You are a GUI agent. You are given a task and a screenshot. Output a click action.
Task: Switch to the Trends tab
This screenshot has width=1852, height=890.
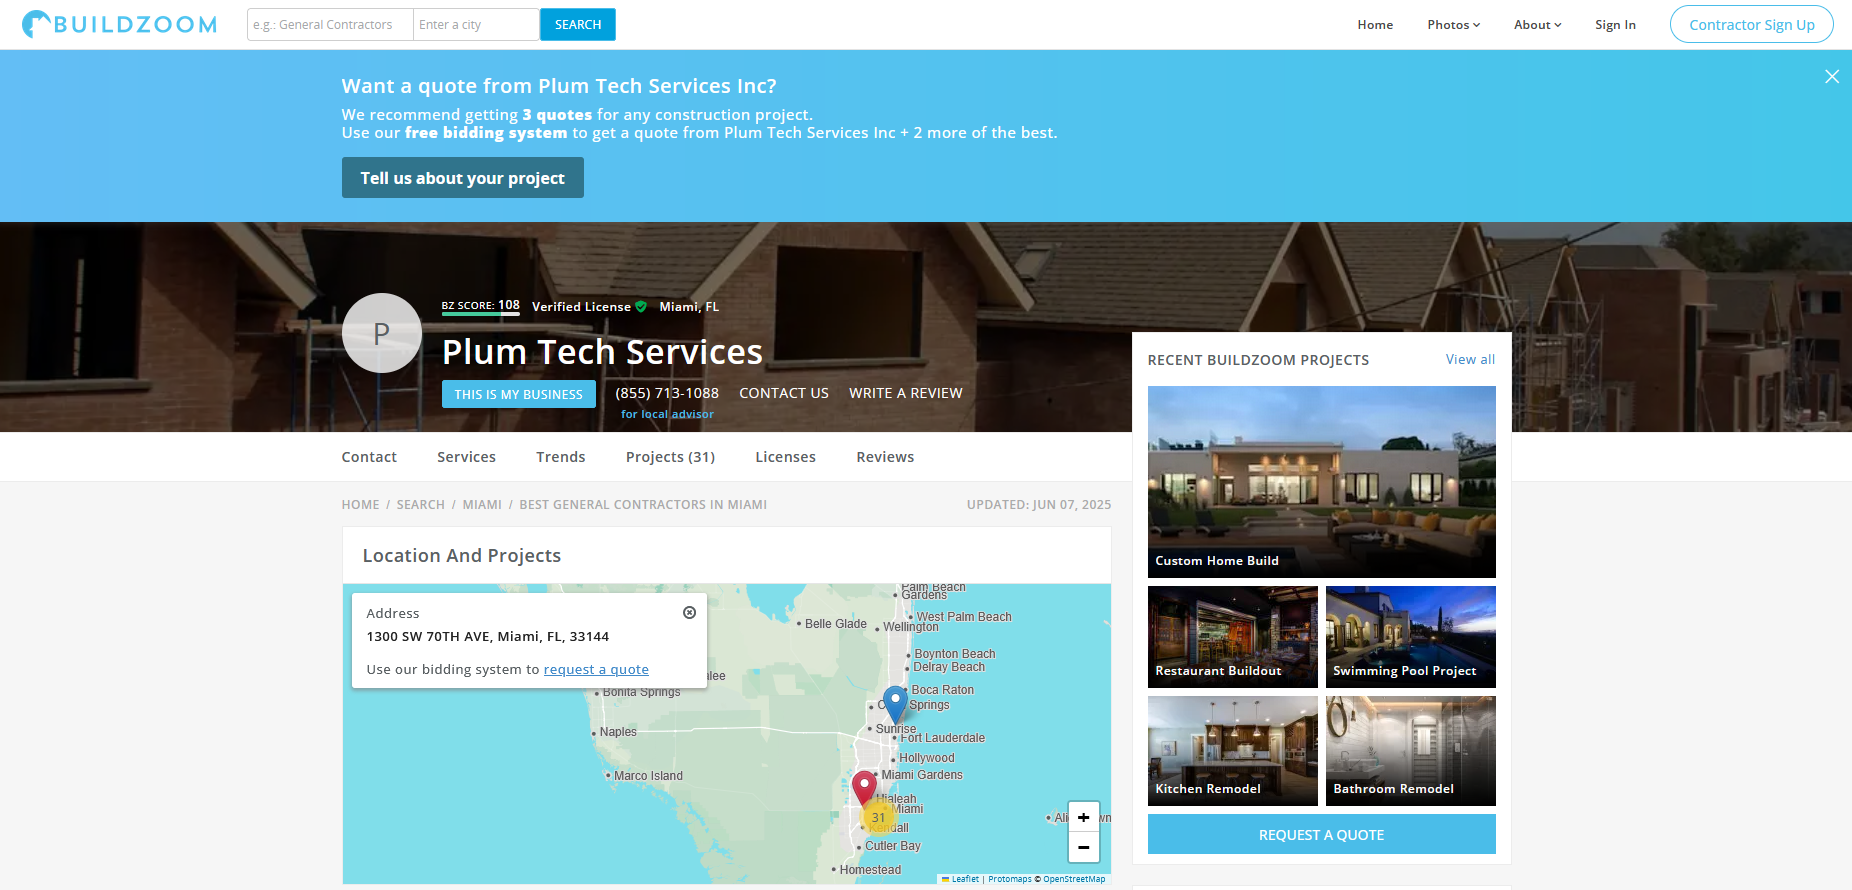coord(561,457)
